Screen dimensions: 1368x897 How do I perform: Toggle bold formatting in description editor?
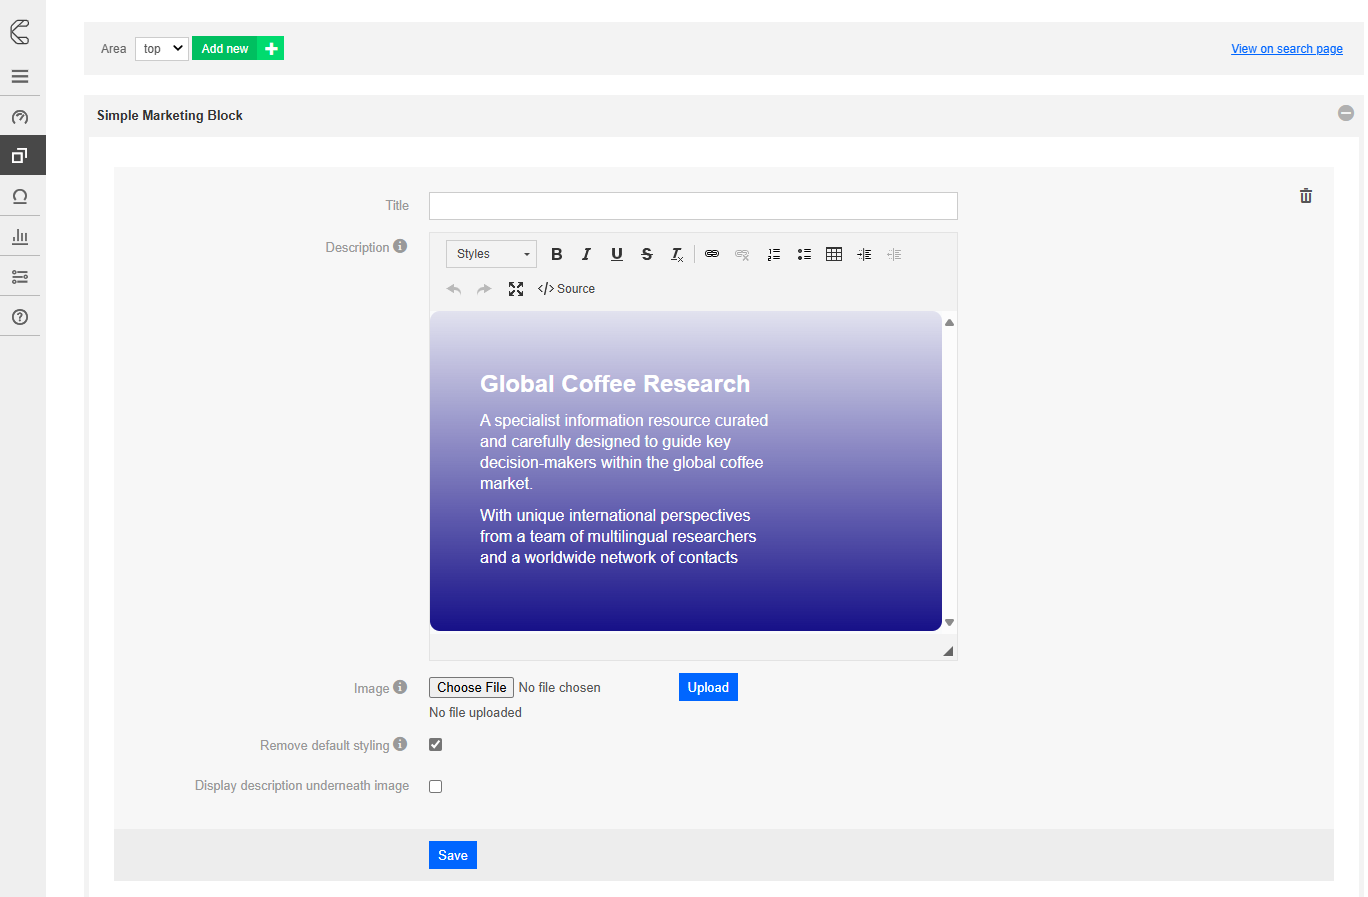pos(557,254)
